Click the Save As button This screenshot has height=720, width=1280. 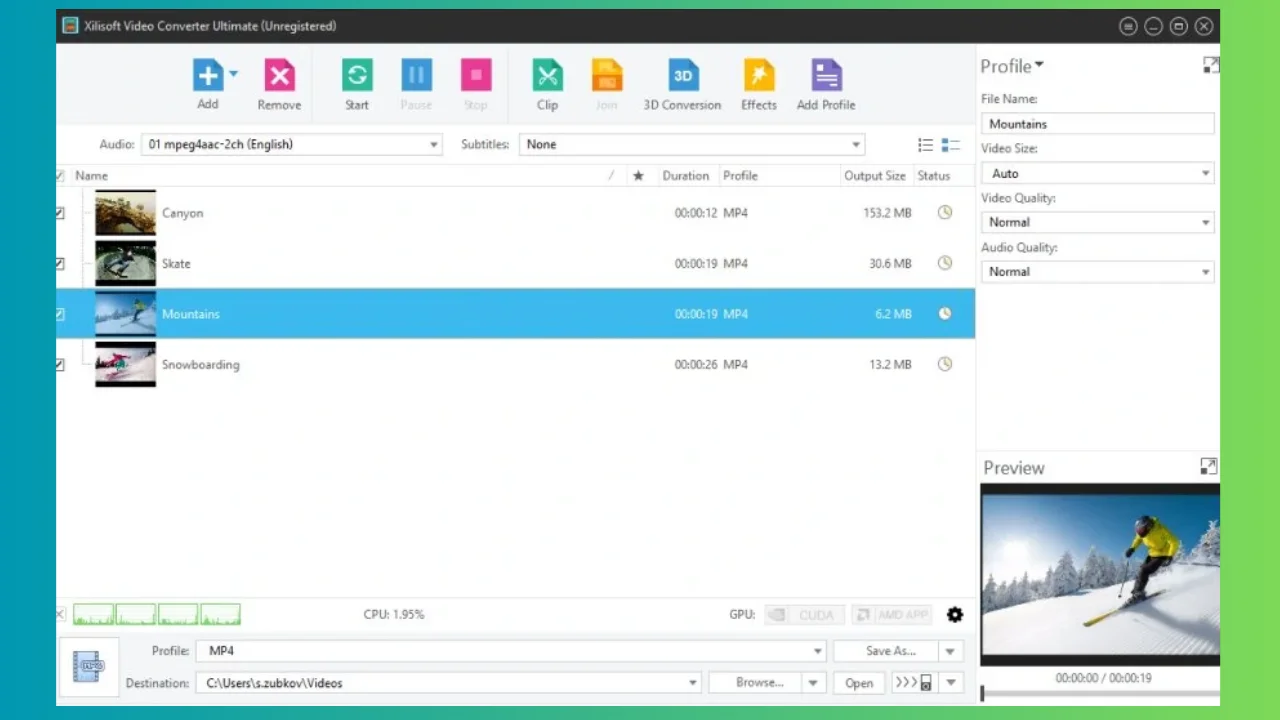coord(886,651)
